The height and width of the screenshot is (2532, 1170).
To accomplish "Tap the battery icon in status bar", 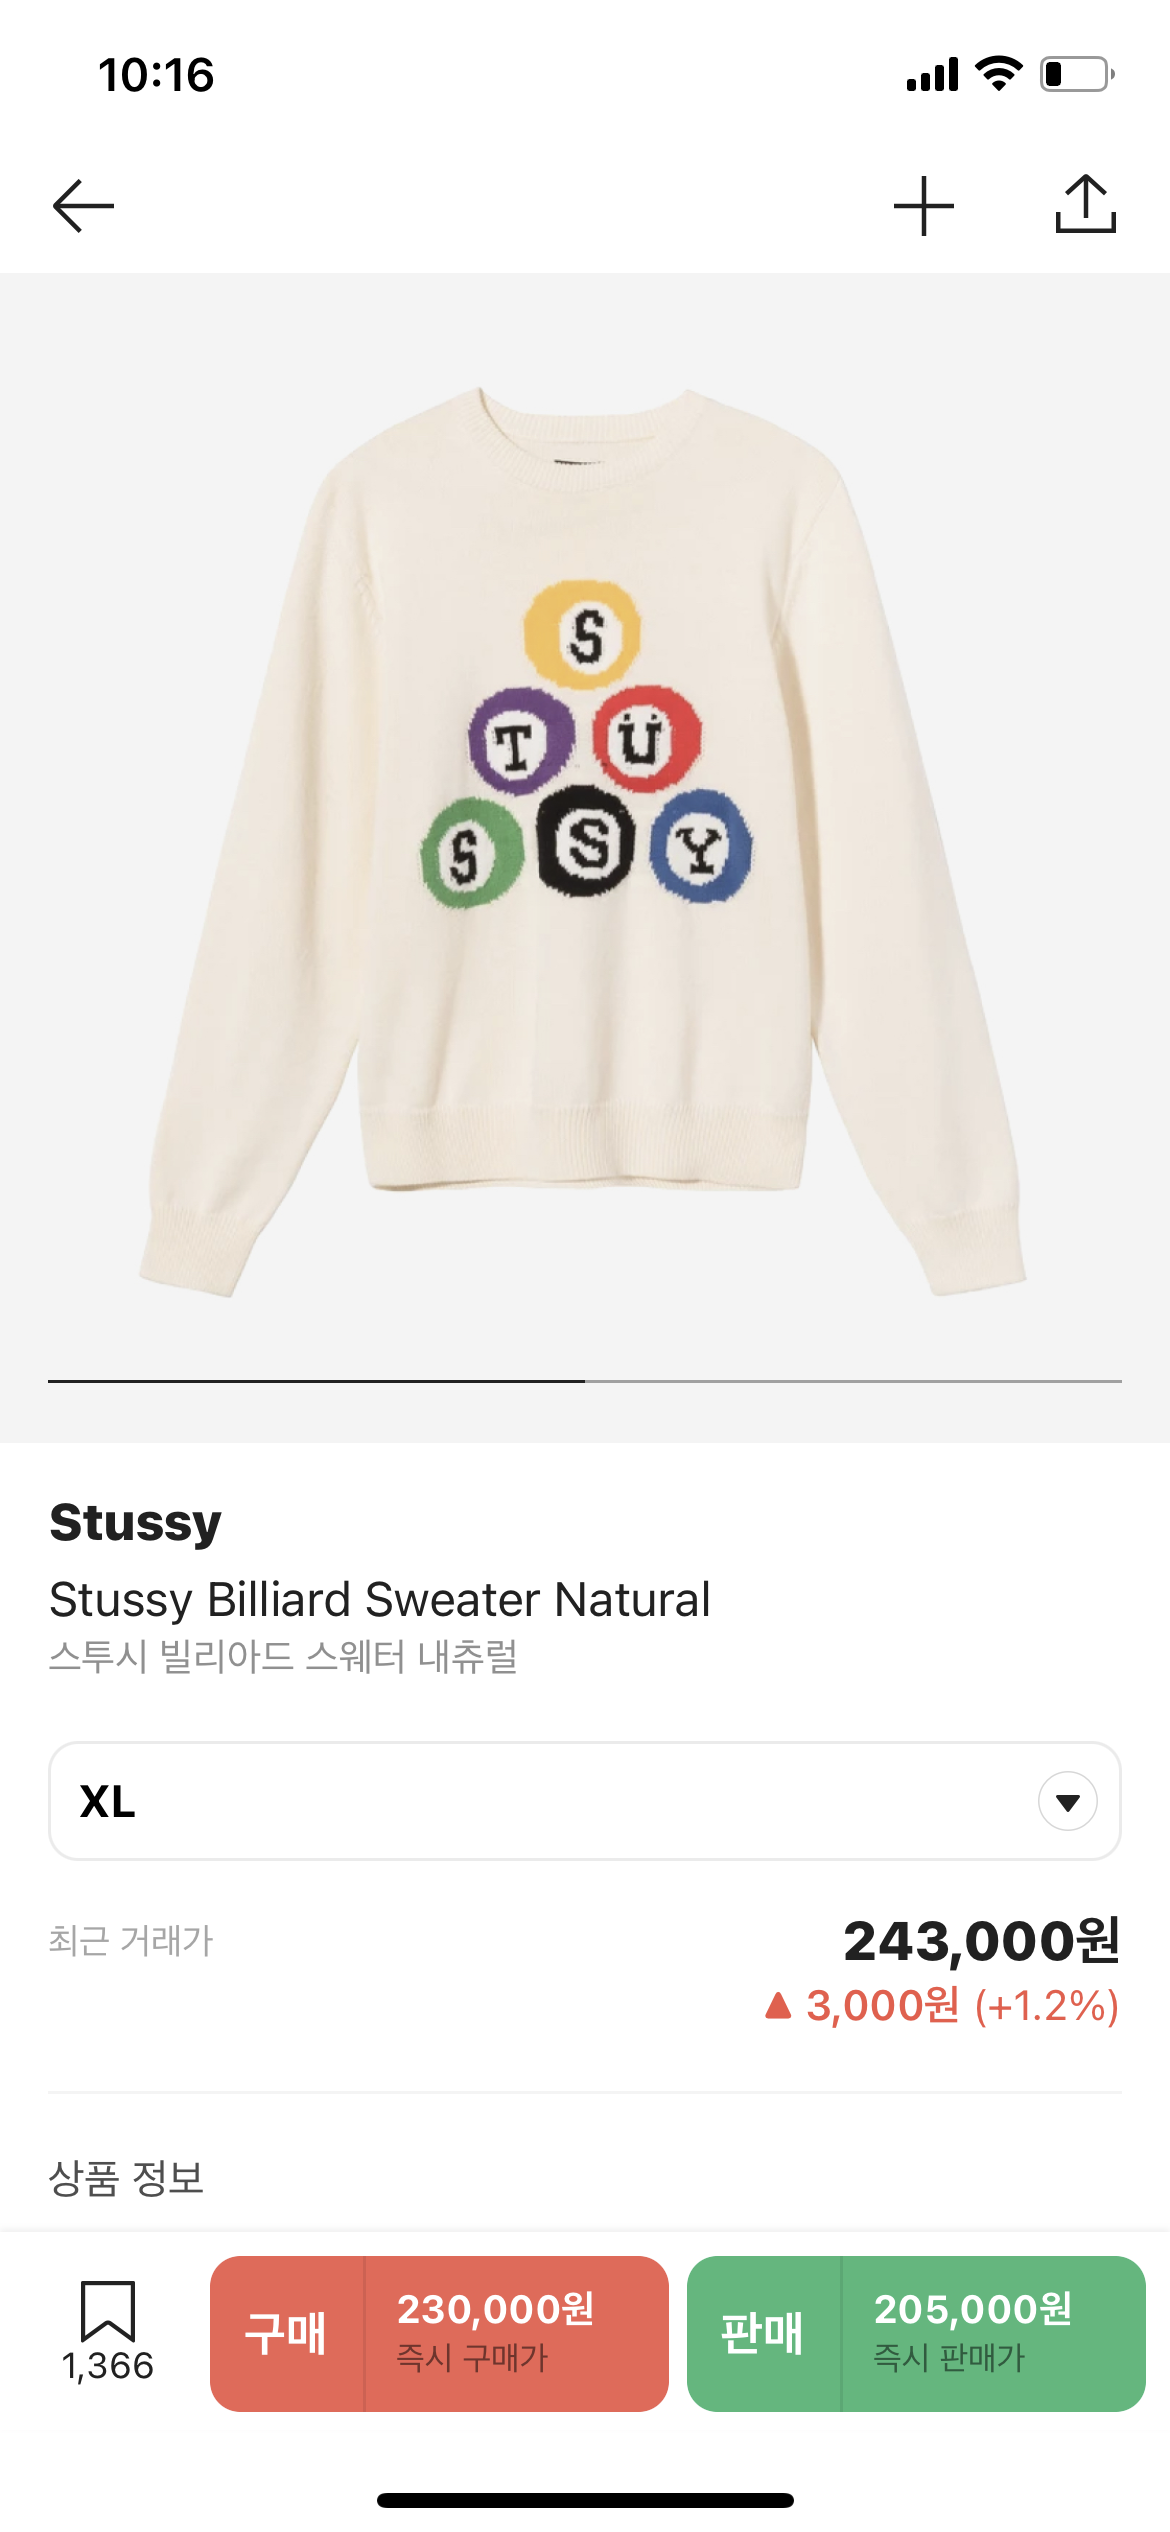I will tap(1077, 75).
